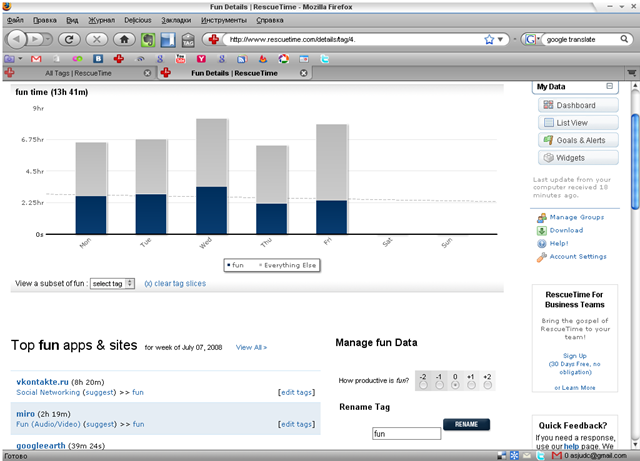Open the Yahoo Y bookmark icon
Image resolution: width=640 pixels, height=461 pixels.
201,59
